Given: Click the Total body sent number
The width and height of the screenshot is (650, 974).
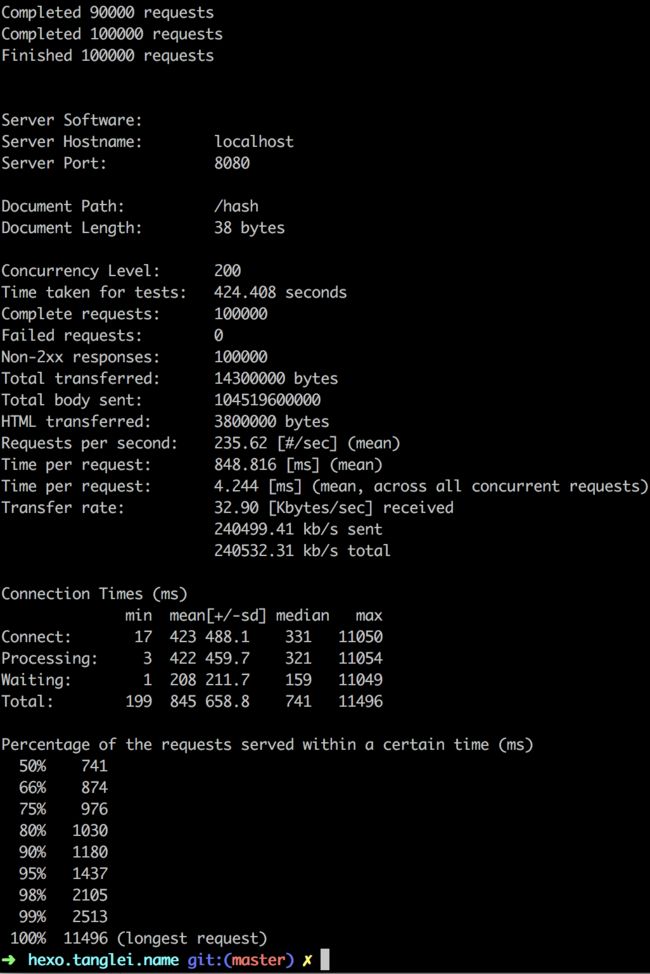Looking at the screenshot, I should click(267, 399).
